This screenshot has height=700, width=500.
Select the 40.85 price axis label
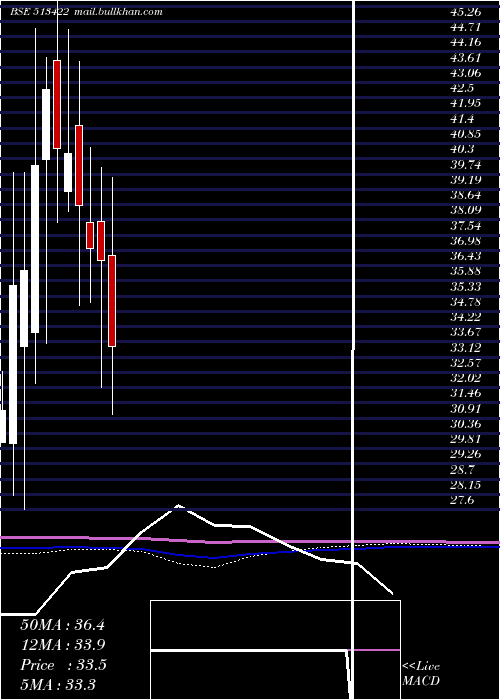point(465,134)
